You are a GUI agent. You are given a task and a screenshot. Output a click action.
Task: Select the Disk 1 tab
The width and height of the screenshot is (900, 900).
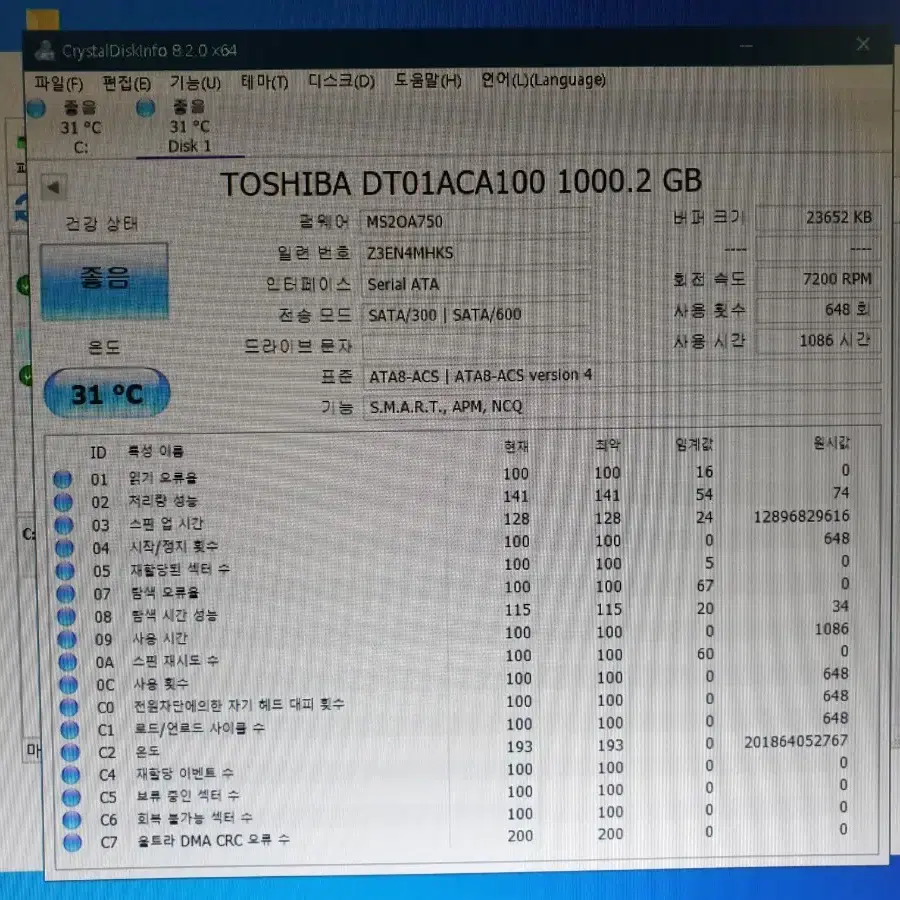coord(189,126)
